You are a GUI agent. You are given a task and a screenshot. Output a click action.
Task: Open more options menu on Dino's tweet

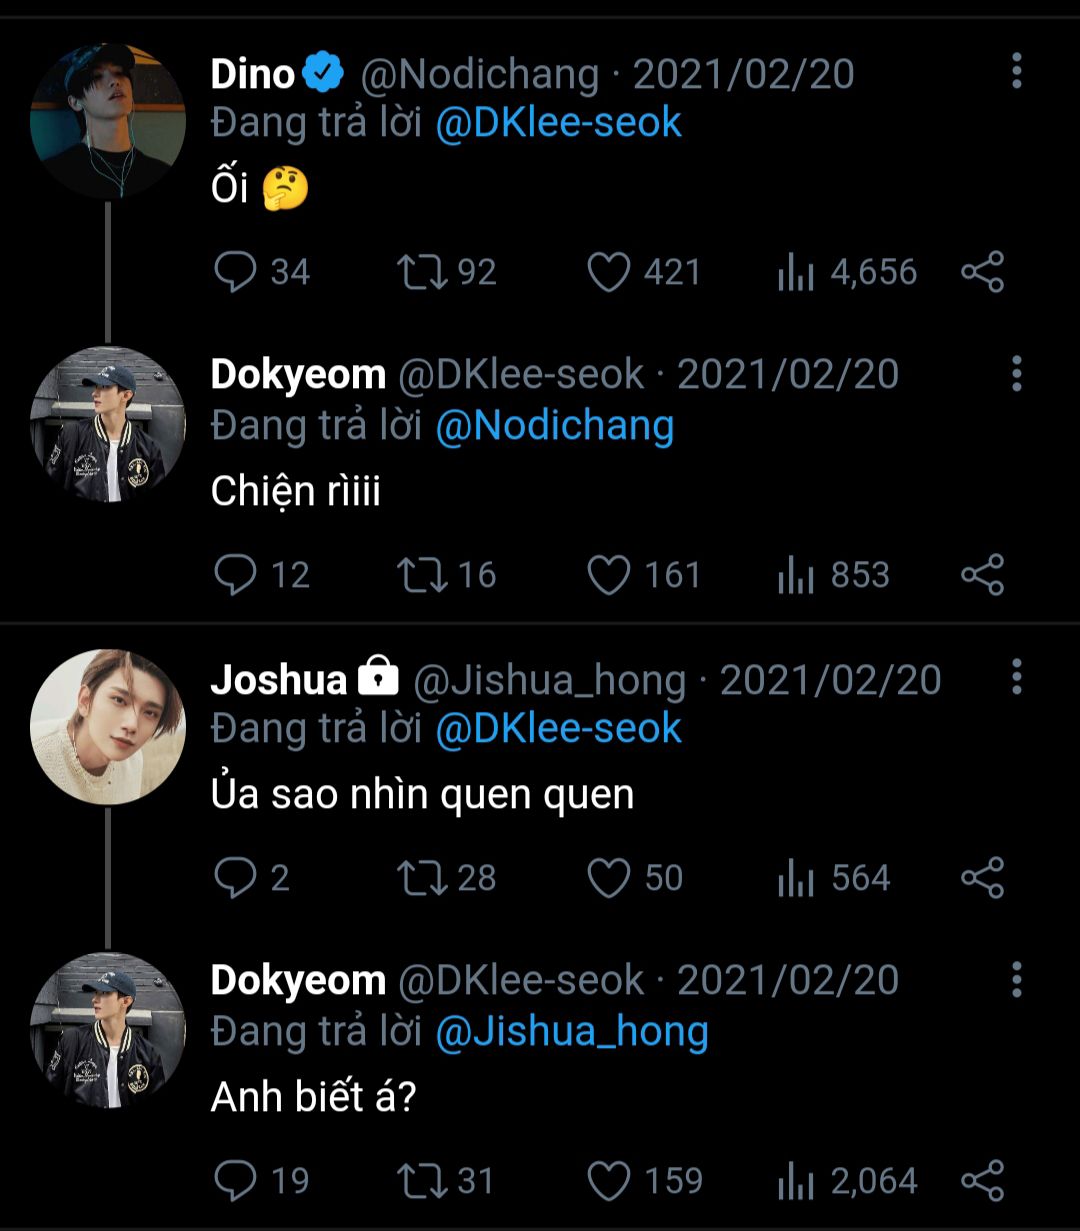point(1016,71)
